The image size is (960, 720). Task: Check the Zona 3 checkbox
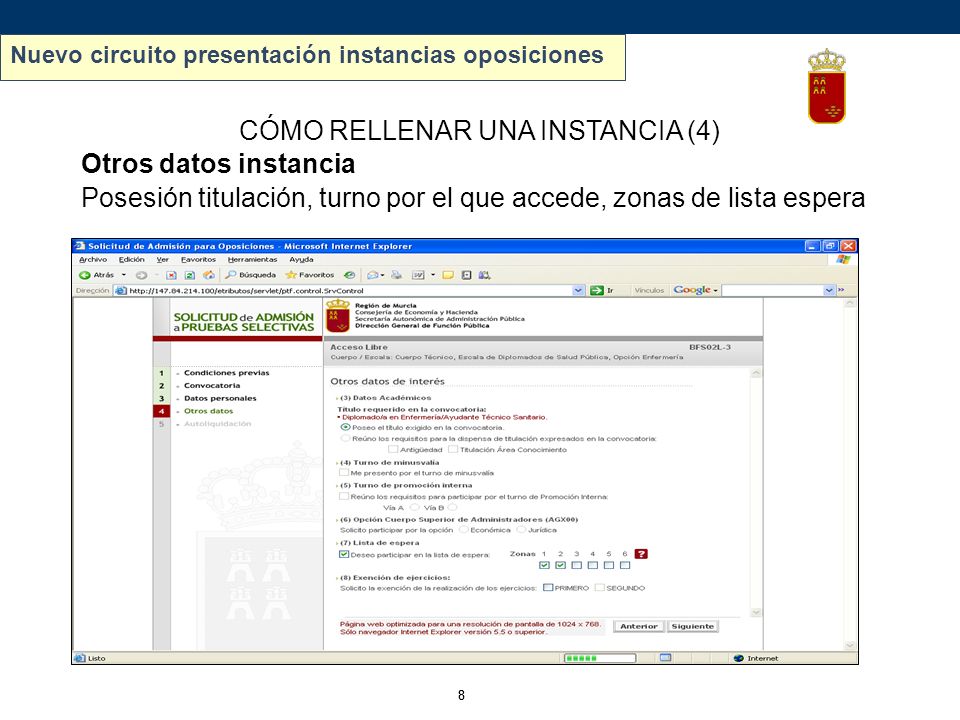(x=577, y=565)
